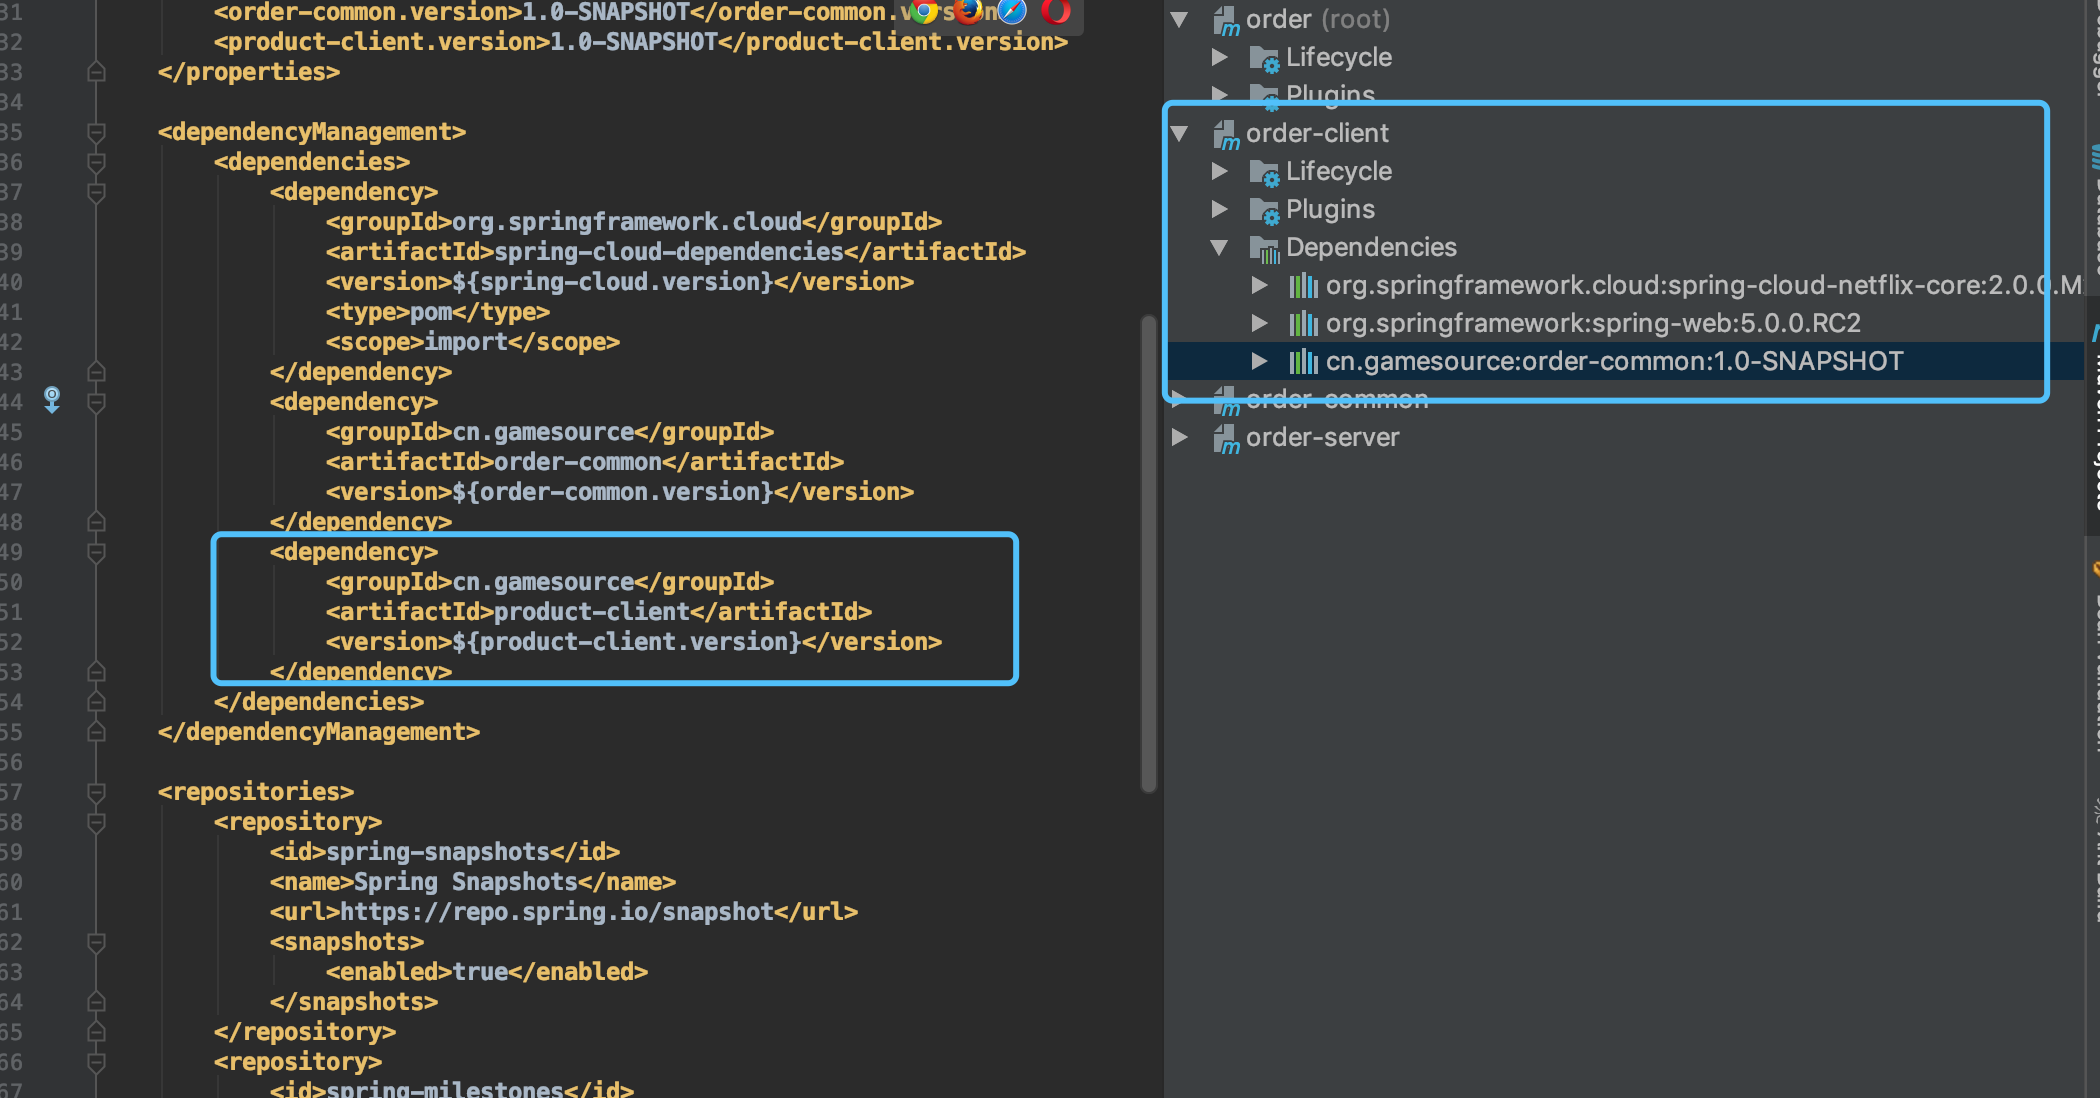Image resolution: width=2100 pixels, height=1098 pixels.
Task: Click the order-server Maven module icon
Action: tap(1226, 438)
